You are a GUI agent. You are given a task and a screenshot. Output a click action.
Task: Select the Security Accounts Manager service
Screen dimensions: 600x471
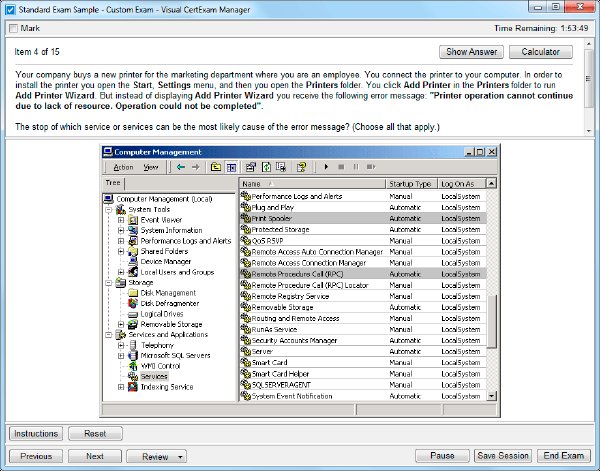coord(363,341)
